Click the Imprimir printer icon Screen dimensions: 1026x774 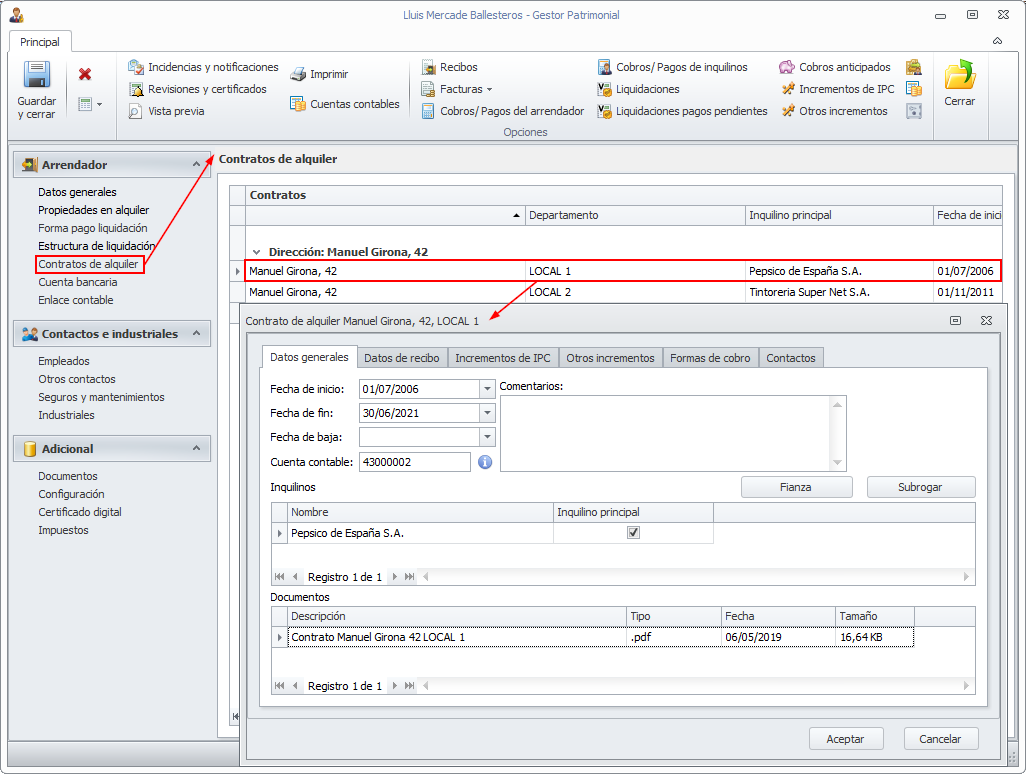(298, 75)
